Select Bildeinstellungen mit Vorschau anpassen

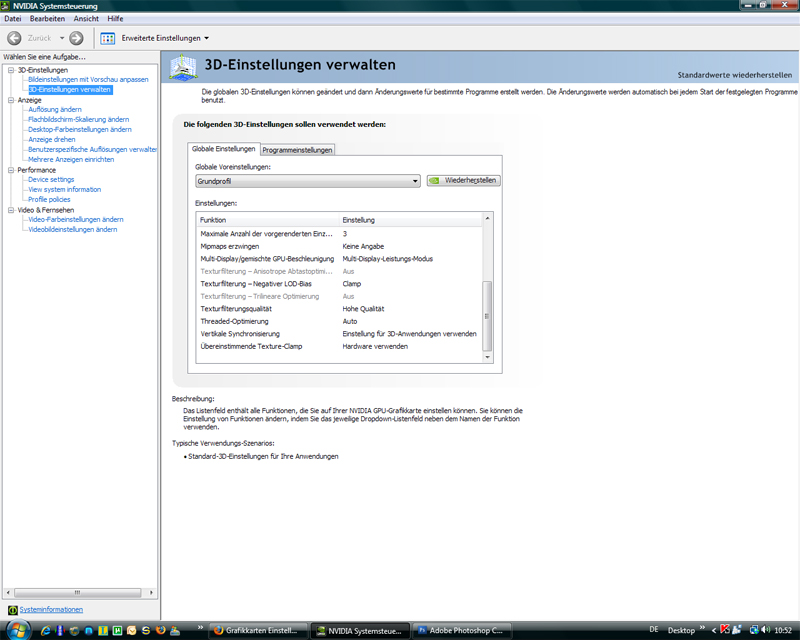(x=88, y=80)
